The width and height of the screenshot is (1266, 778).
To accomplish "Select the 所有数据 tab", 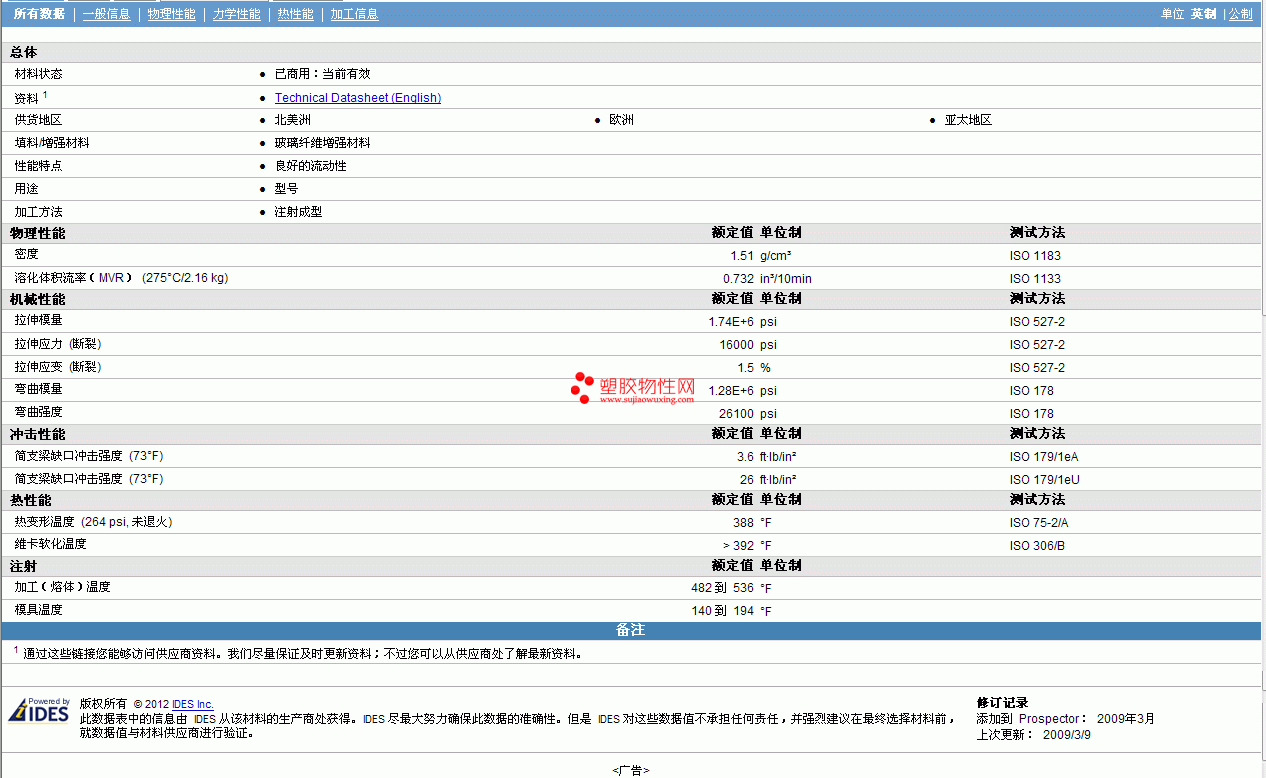I will pos(40,14).
